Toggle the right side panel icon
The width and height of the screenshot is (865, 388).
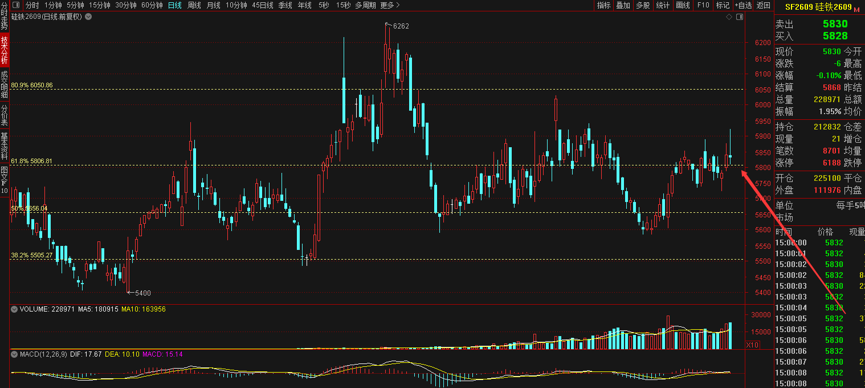[x=739, y=18]
